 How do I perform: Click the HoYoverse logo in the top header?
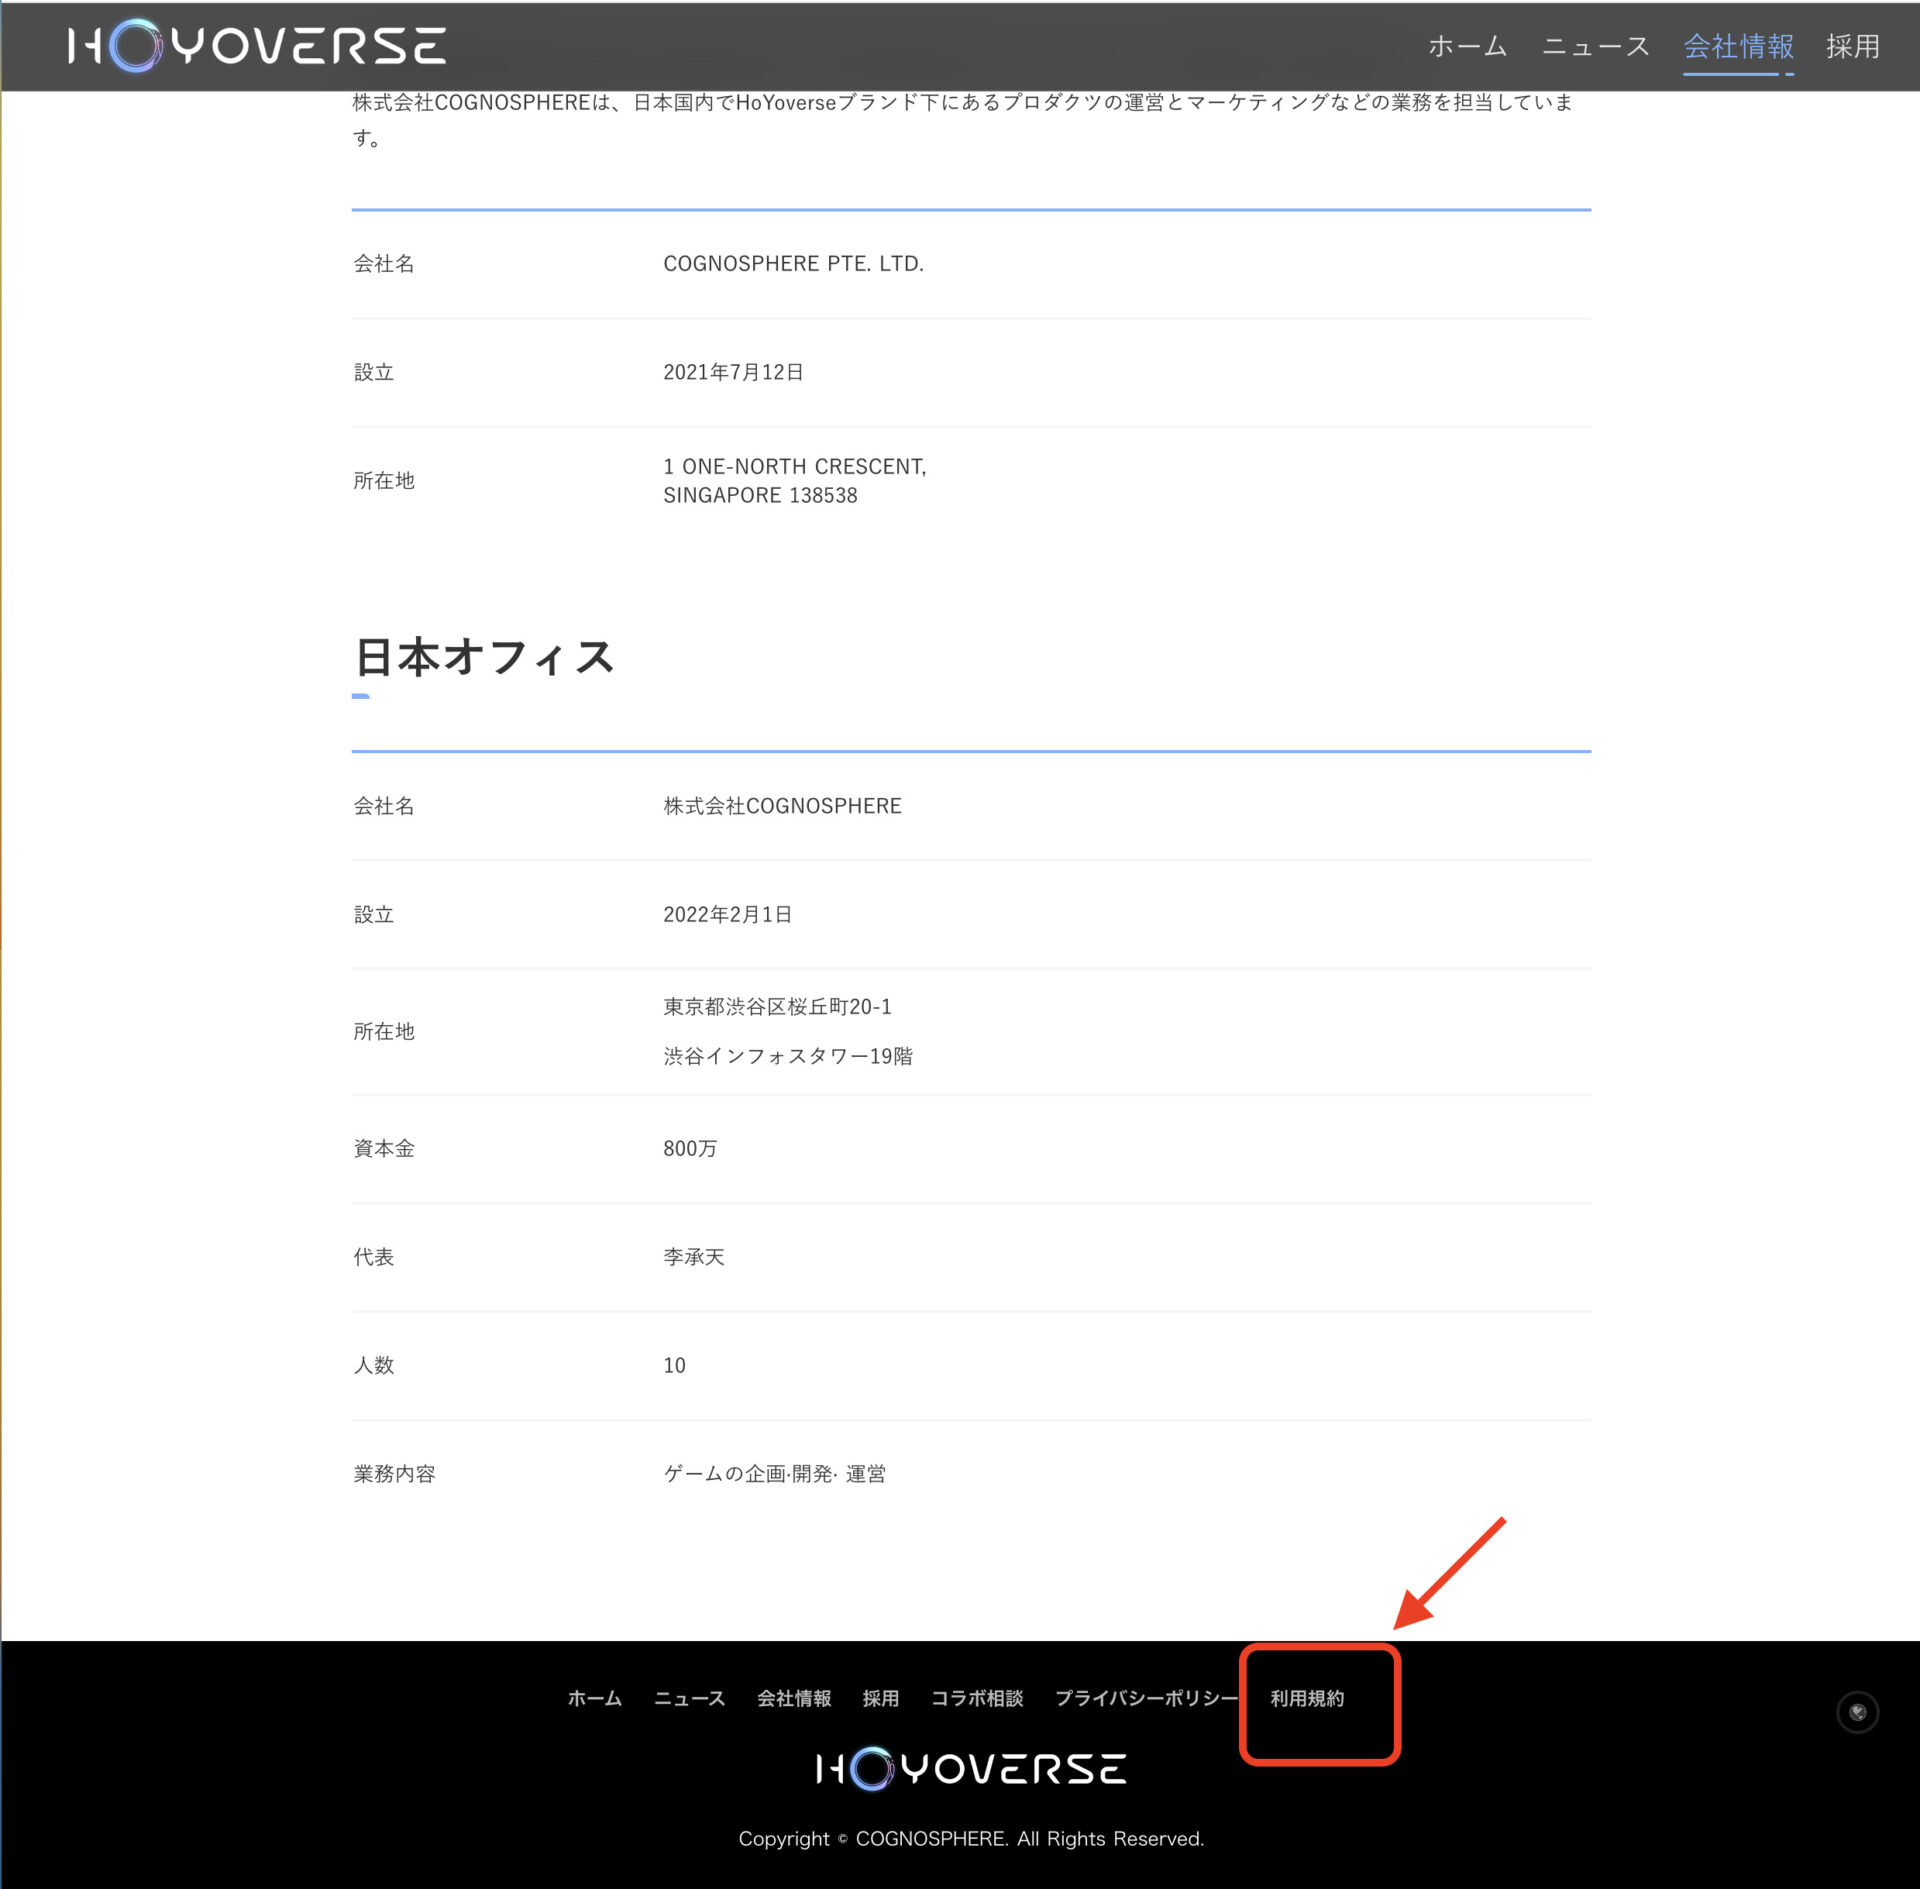click(257, 46)
